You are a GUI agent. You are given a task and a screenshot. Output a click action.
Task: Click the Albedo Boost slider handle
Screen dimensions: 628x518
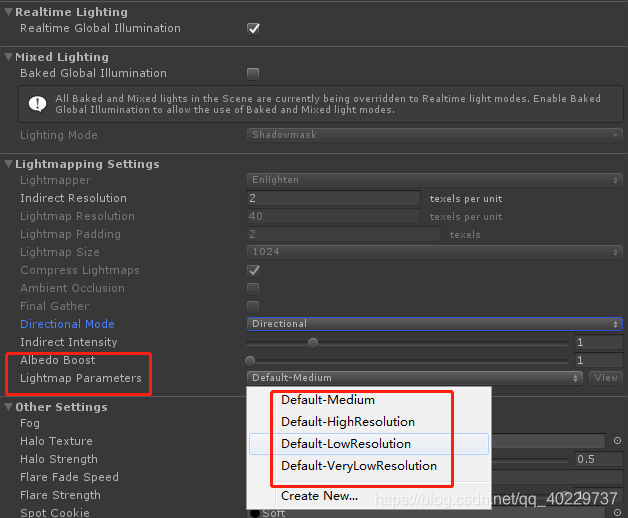(250, 361)
